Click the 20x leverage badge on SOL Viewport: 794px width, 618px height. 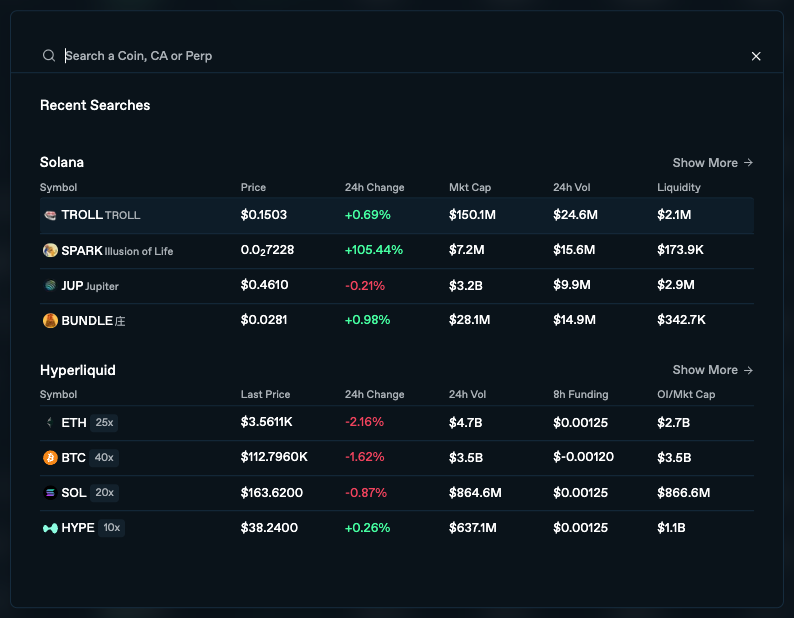point(104,492)
